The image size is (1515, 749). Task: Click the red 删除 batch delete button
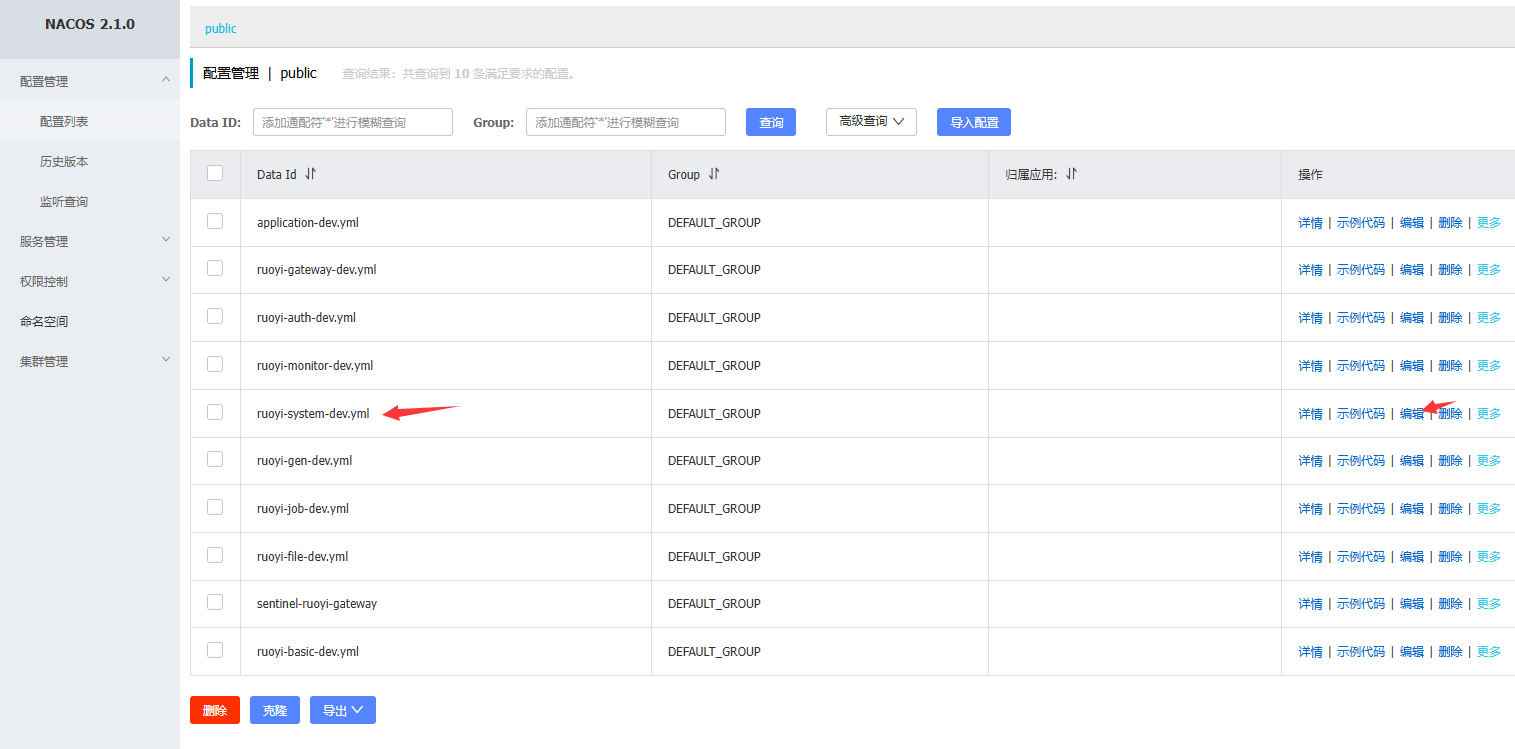[x=215, y=710]
